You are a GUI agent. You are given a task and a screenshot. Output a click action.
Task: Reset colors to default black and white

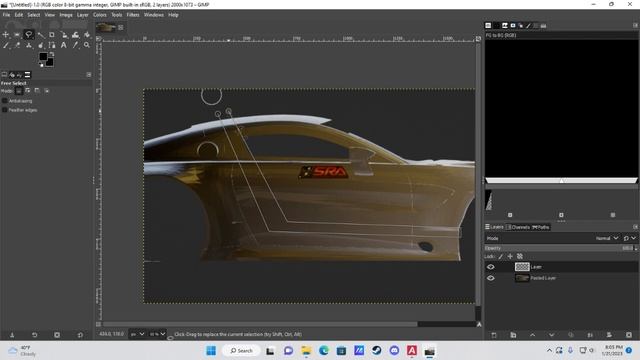point(41,64)
